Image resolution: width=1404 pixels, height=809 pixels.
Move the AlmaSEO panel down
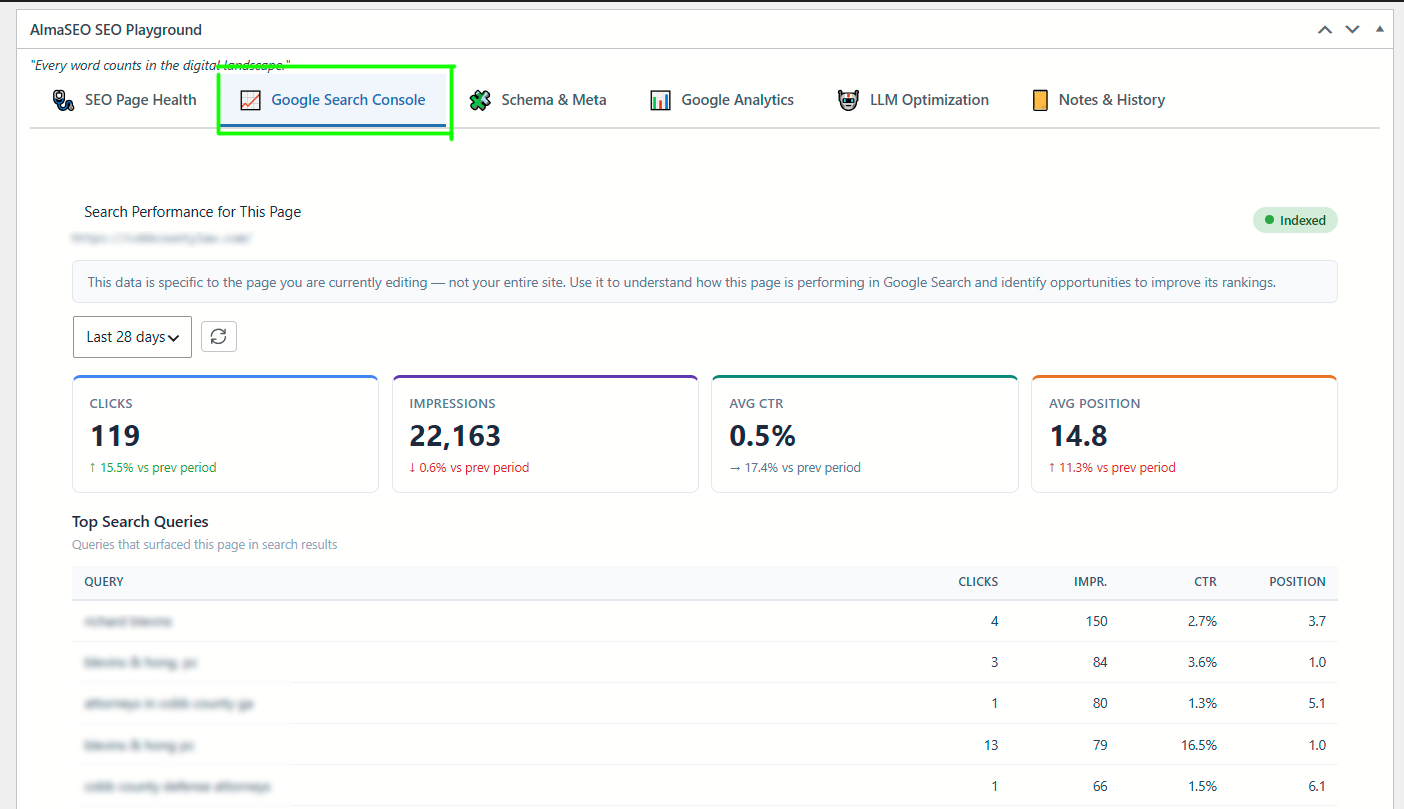point(1353,30)
